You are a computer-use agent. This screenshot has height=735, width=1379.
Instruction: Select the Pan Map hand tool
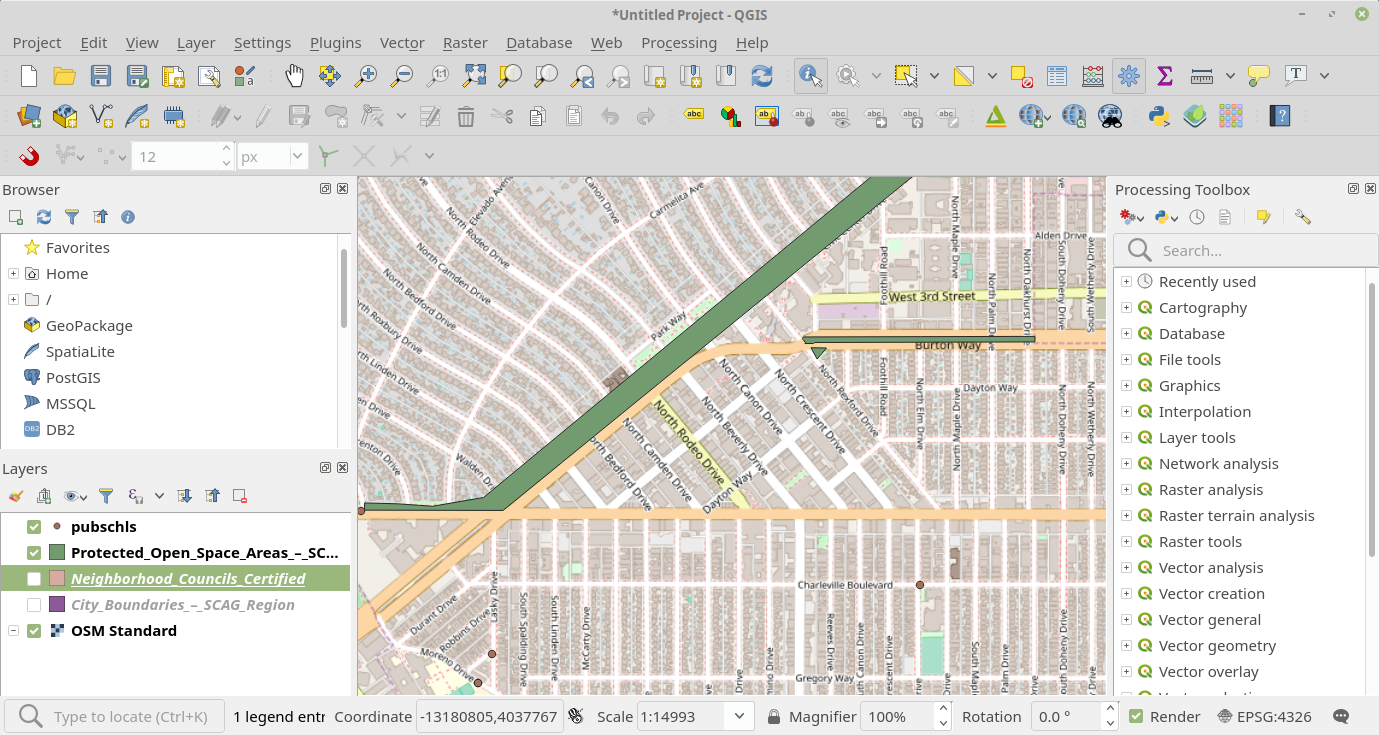pyautogui.click(x=294, y=75)
